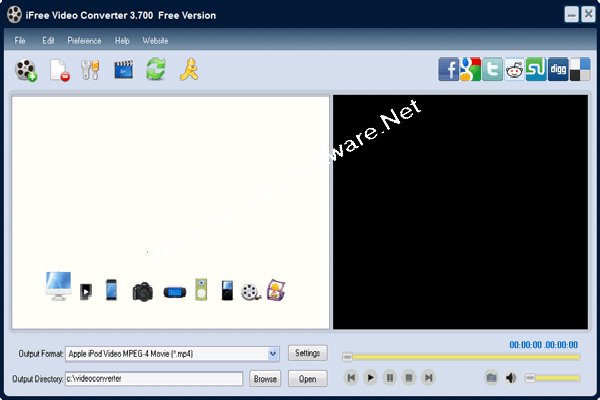
Task: Adjust the volume slider
Action: pyautogui.click(x=553, y=378)
